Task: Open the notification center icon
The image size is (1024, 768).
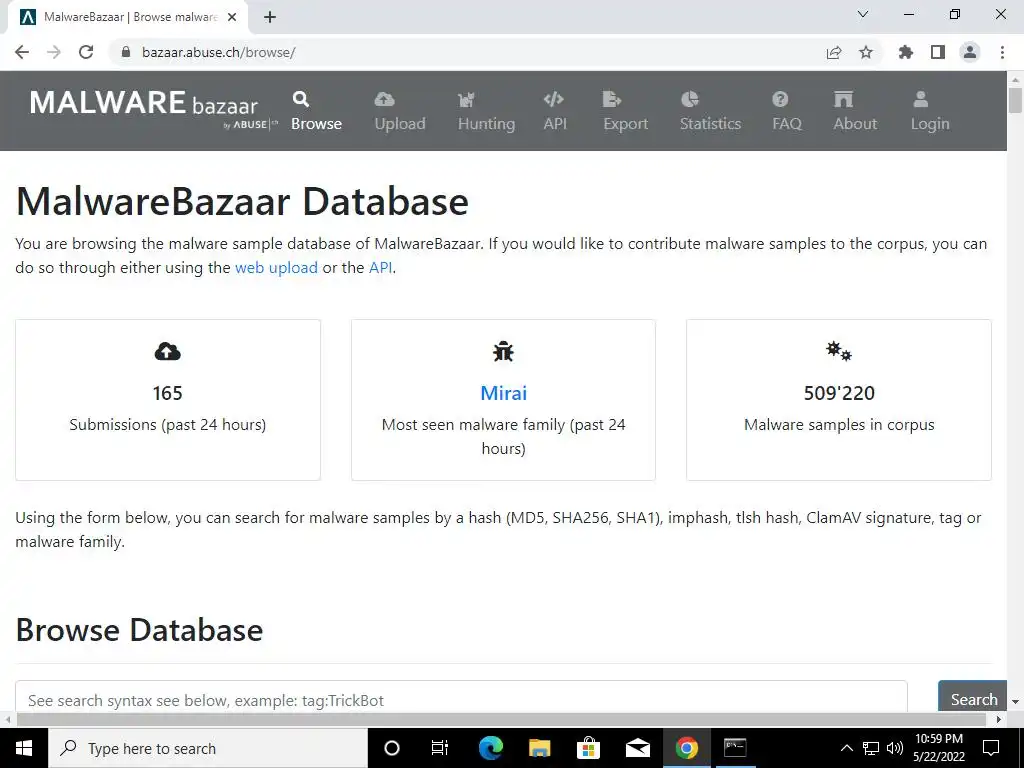Action: [x=991, y=748]
